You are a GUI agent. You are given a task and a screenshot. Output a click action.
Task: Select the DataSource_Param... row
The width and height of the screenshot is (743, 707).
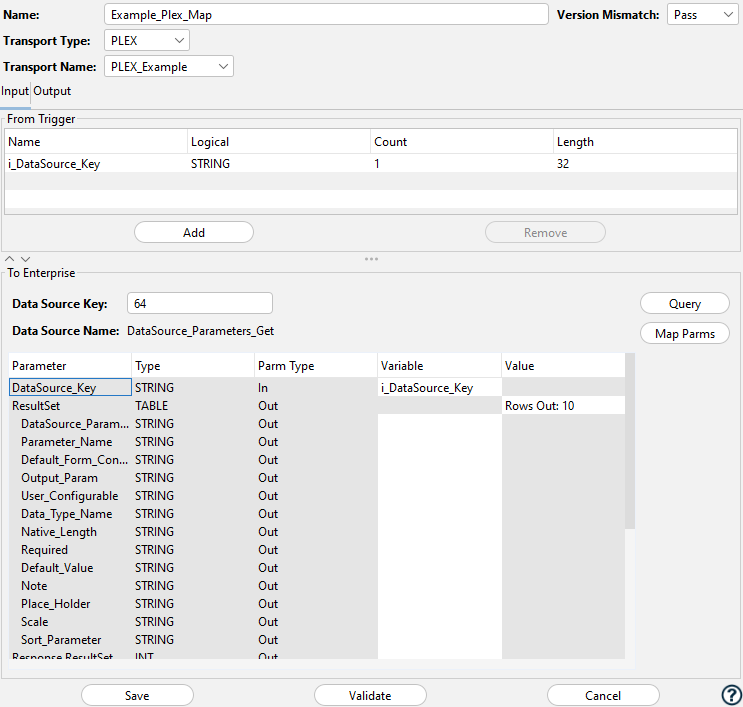click(x=317, y=423)
